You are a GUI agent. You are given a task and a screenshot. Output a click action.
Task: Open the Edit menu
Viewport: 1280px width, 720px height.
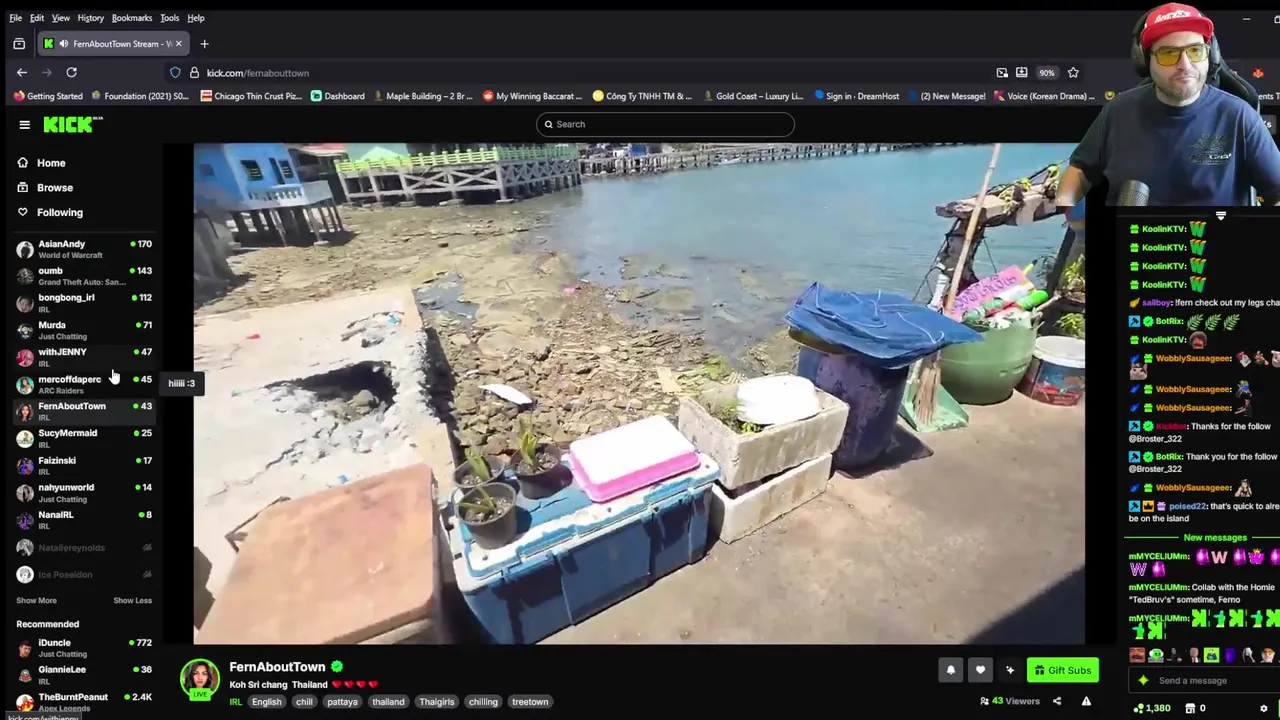pos(37,18)
